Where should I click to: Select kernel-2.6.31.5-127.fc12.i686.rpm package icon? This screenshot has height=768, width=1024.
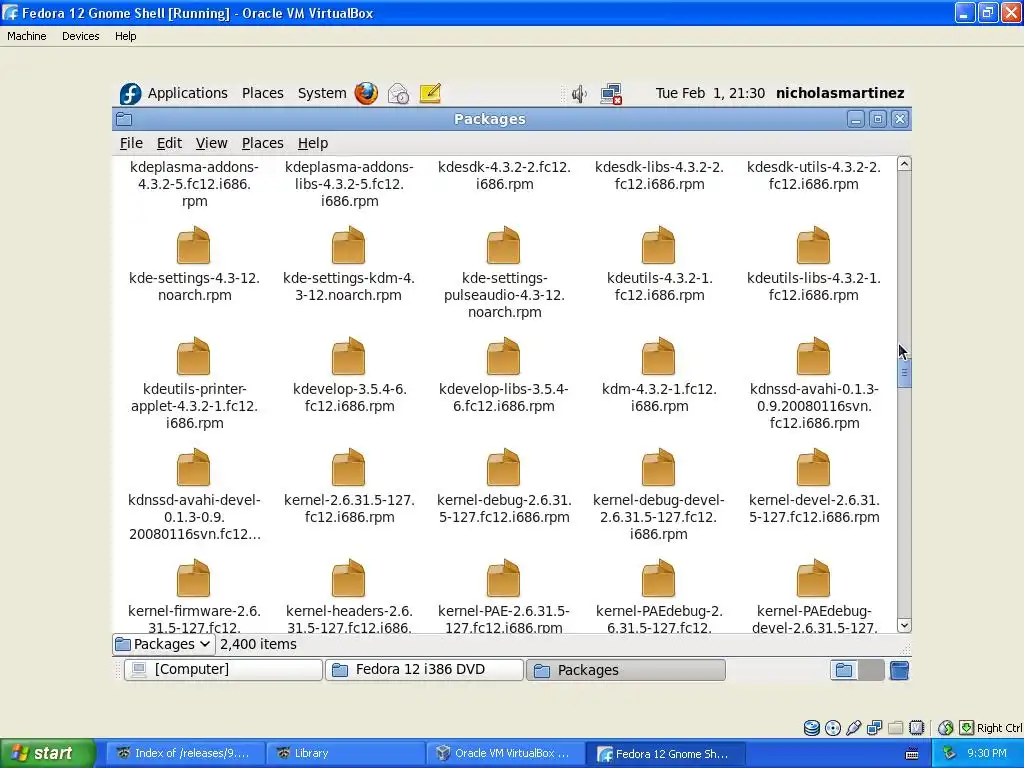coord(348,467)
